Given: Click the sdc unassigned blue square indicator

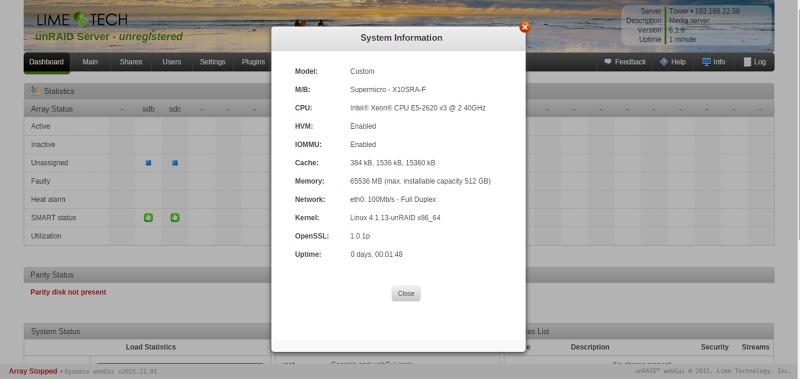Looking at the screenshot, I should pyautogui.click(x=175, y=163).
